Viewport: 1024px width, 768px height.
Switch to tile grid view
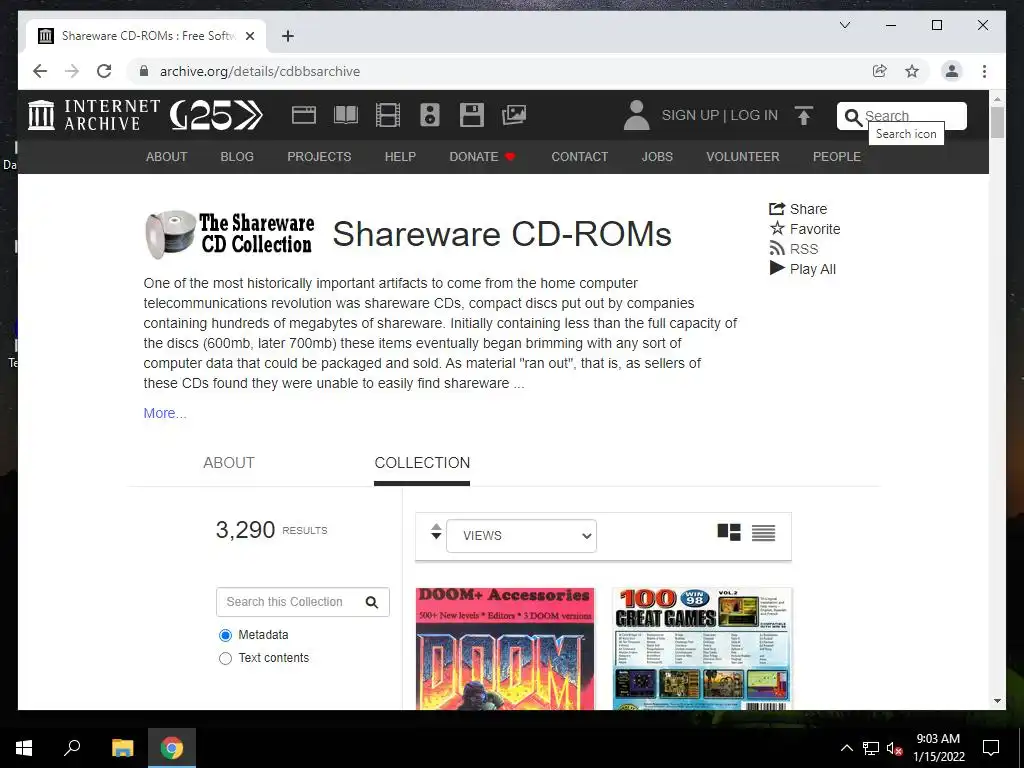coord(729,532)
